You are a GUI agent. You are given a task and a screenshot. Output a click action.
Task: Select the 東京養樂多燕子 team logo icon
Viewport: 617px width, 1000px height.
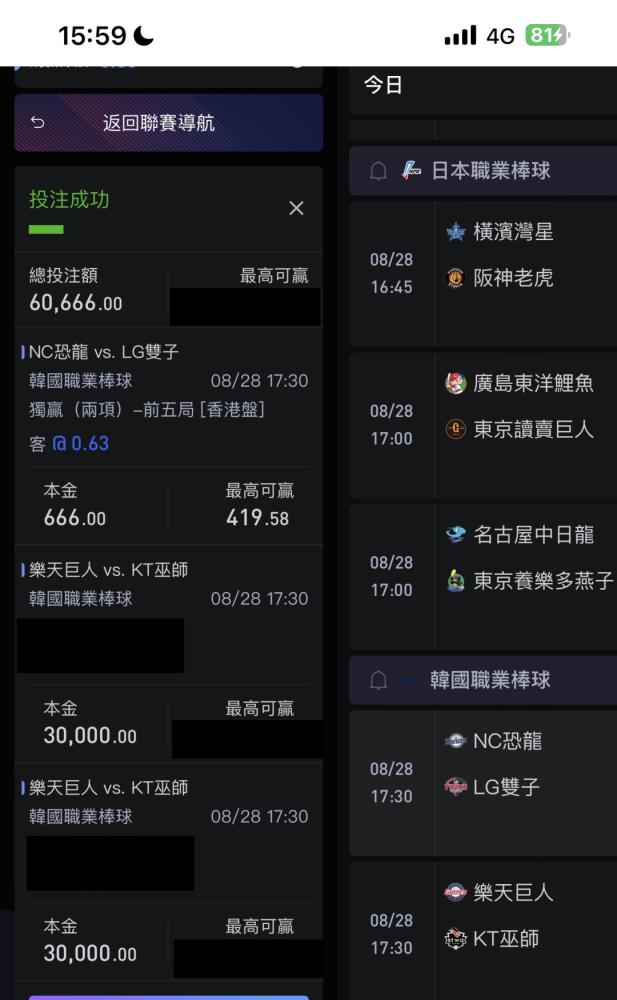[456, 580]
